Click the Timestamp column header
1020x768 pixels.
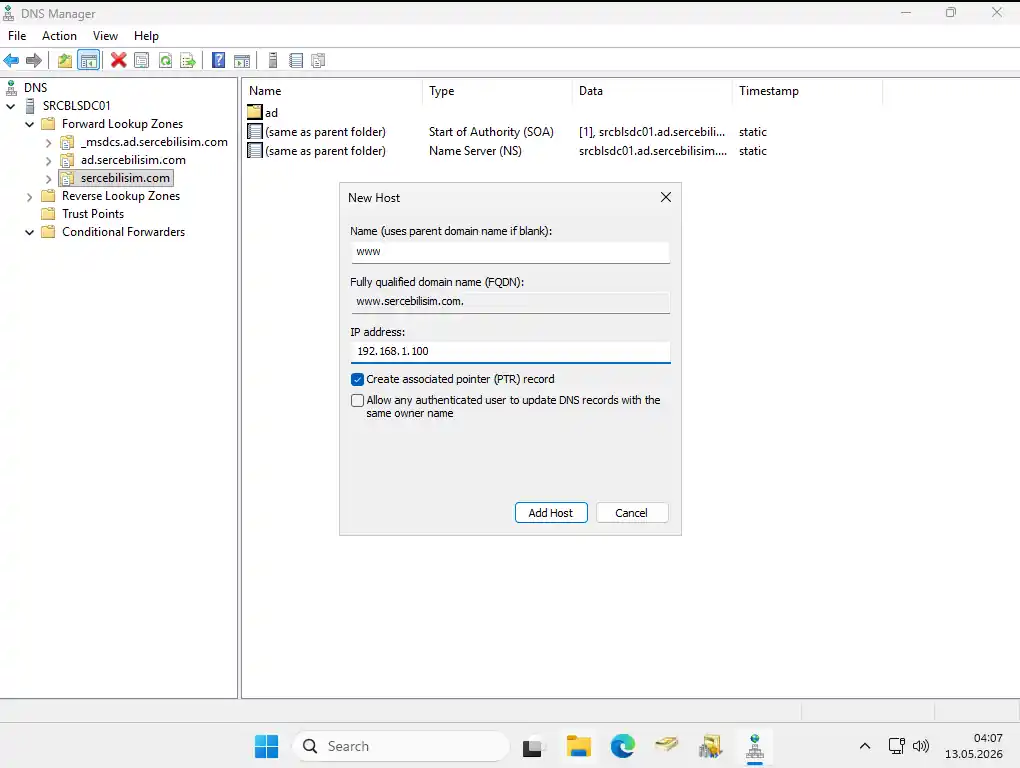point(807,91)
